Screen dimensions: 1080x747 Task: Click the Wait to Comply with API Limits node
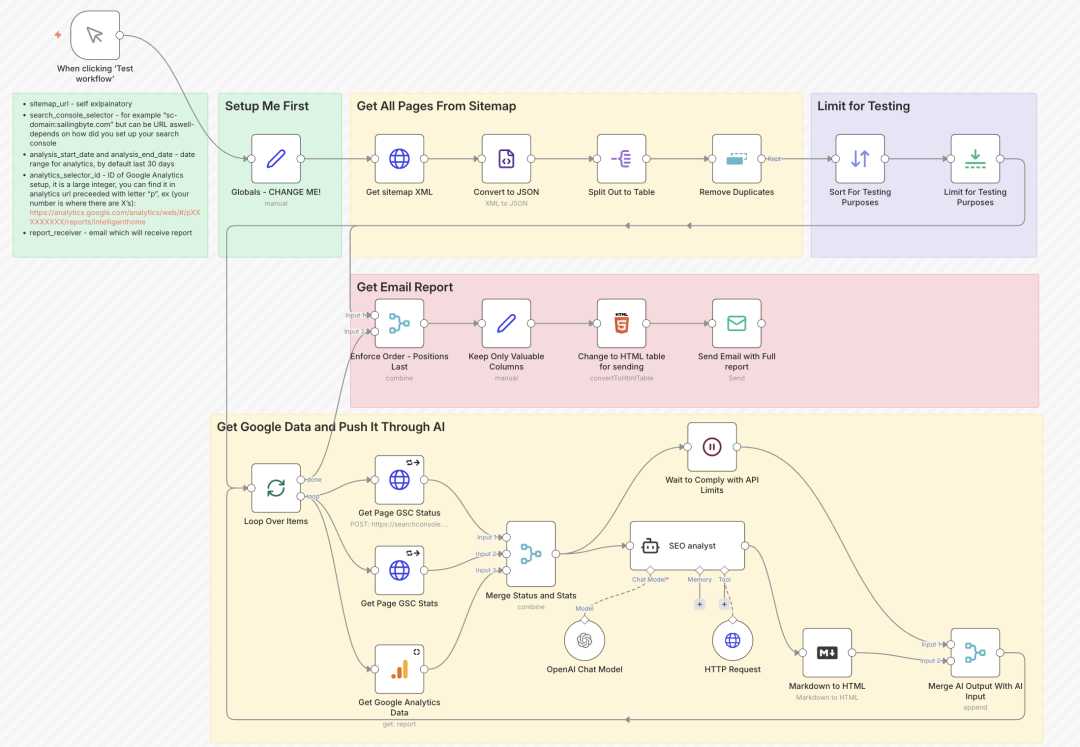click(712, 446)
